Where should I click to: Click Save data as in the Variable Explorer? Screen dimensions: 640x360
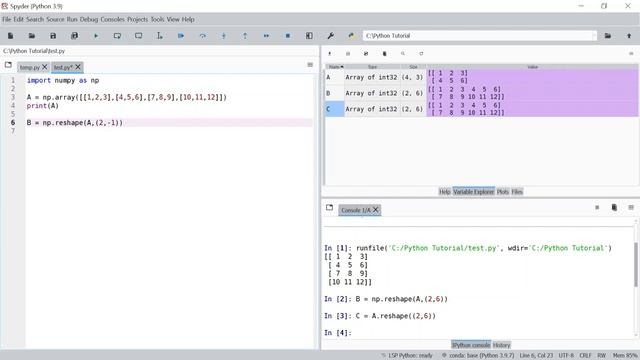[x=366, y=53]
